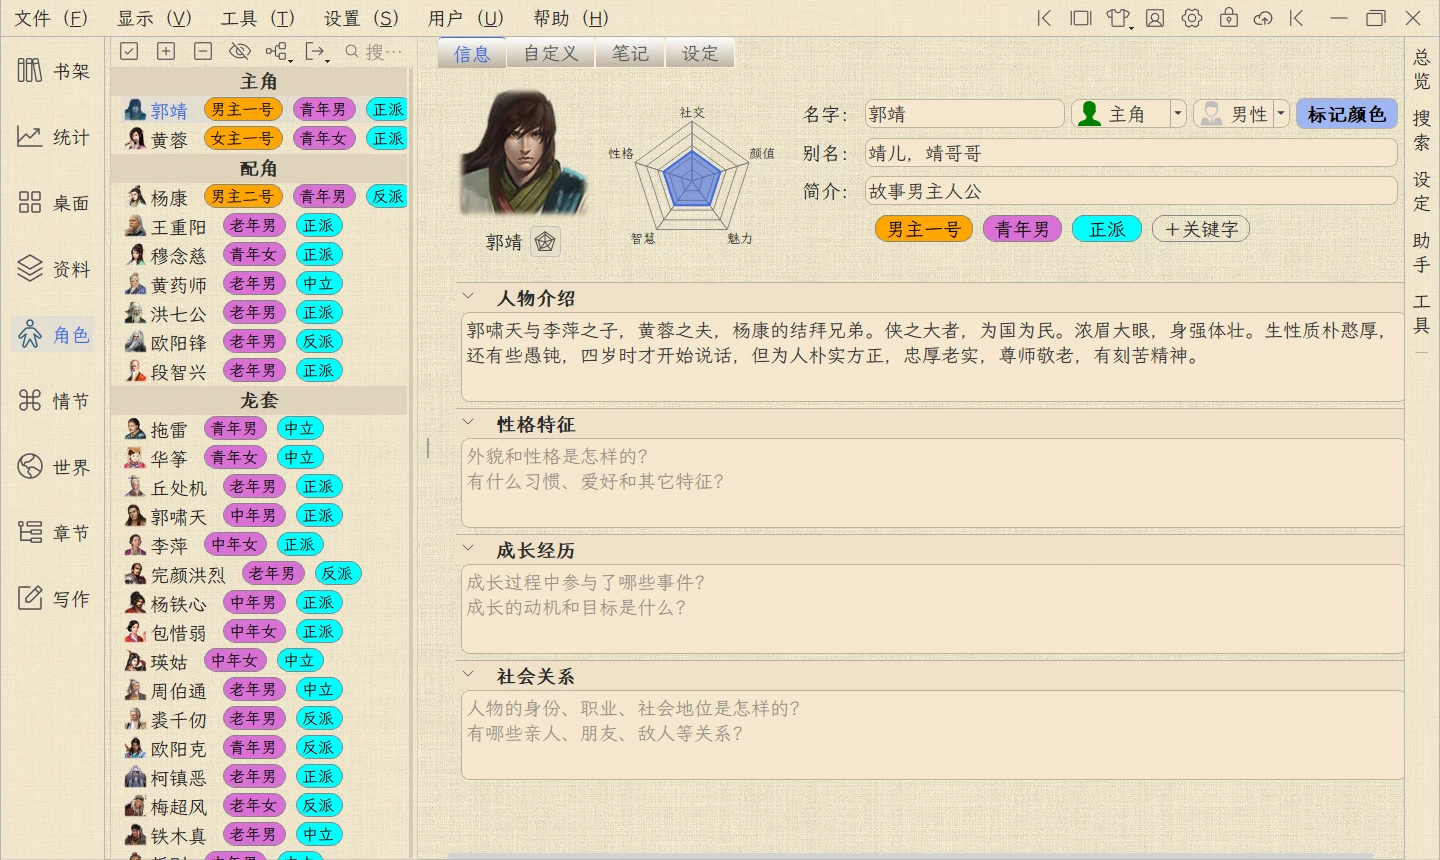Open the 男性 gender dropdown
The width and height of the screenshot is (1440, 860).
click(1280, 114)
